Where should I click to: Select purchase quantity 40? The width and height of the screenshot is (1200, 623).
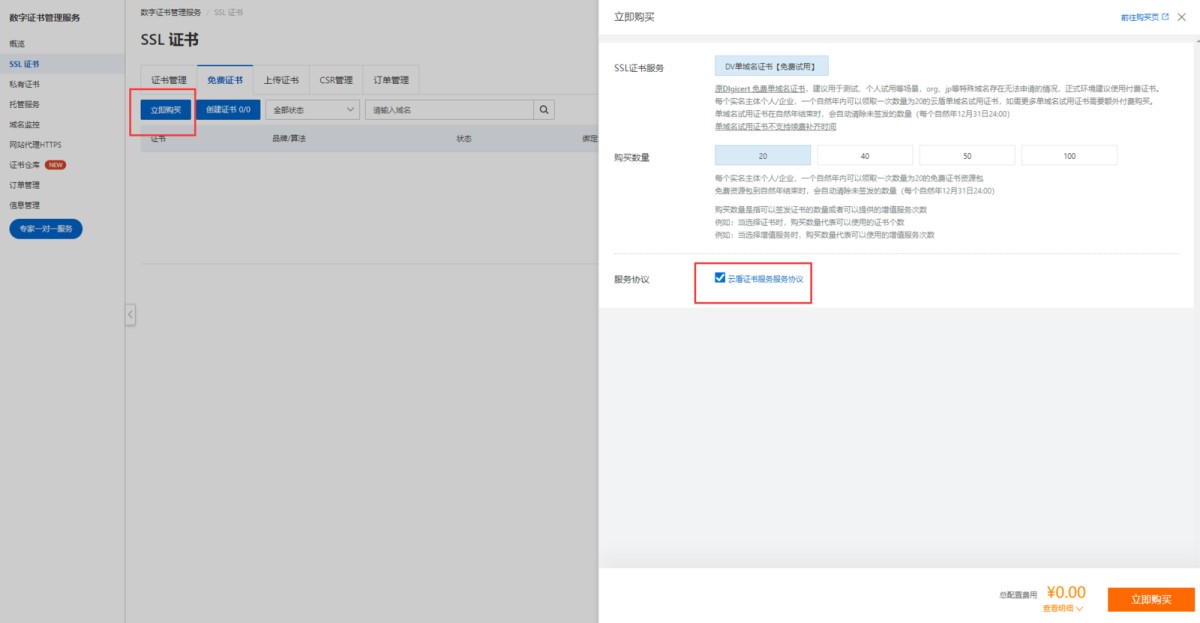[864, 156]
